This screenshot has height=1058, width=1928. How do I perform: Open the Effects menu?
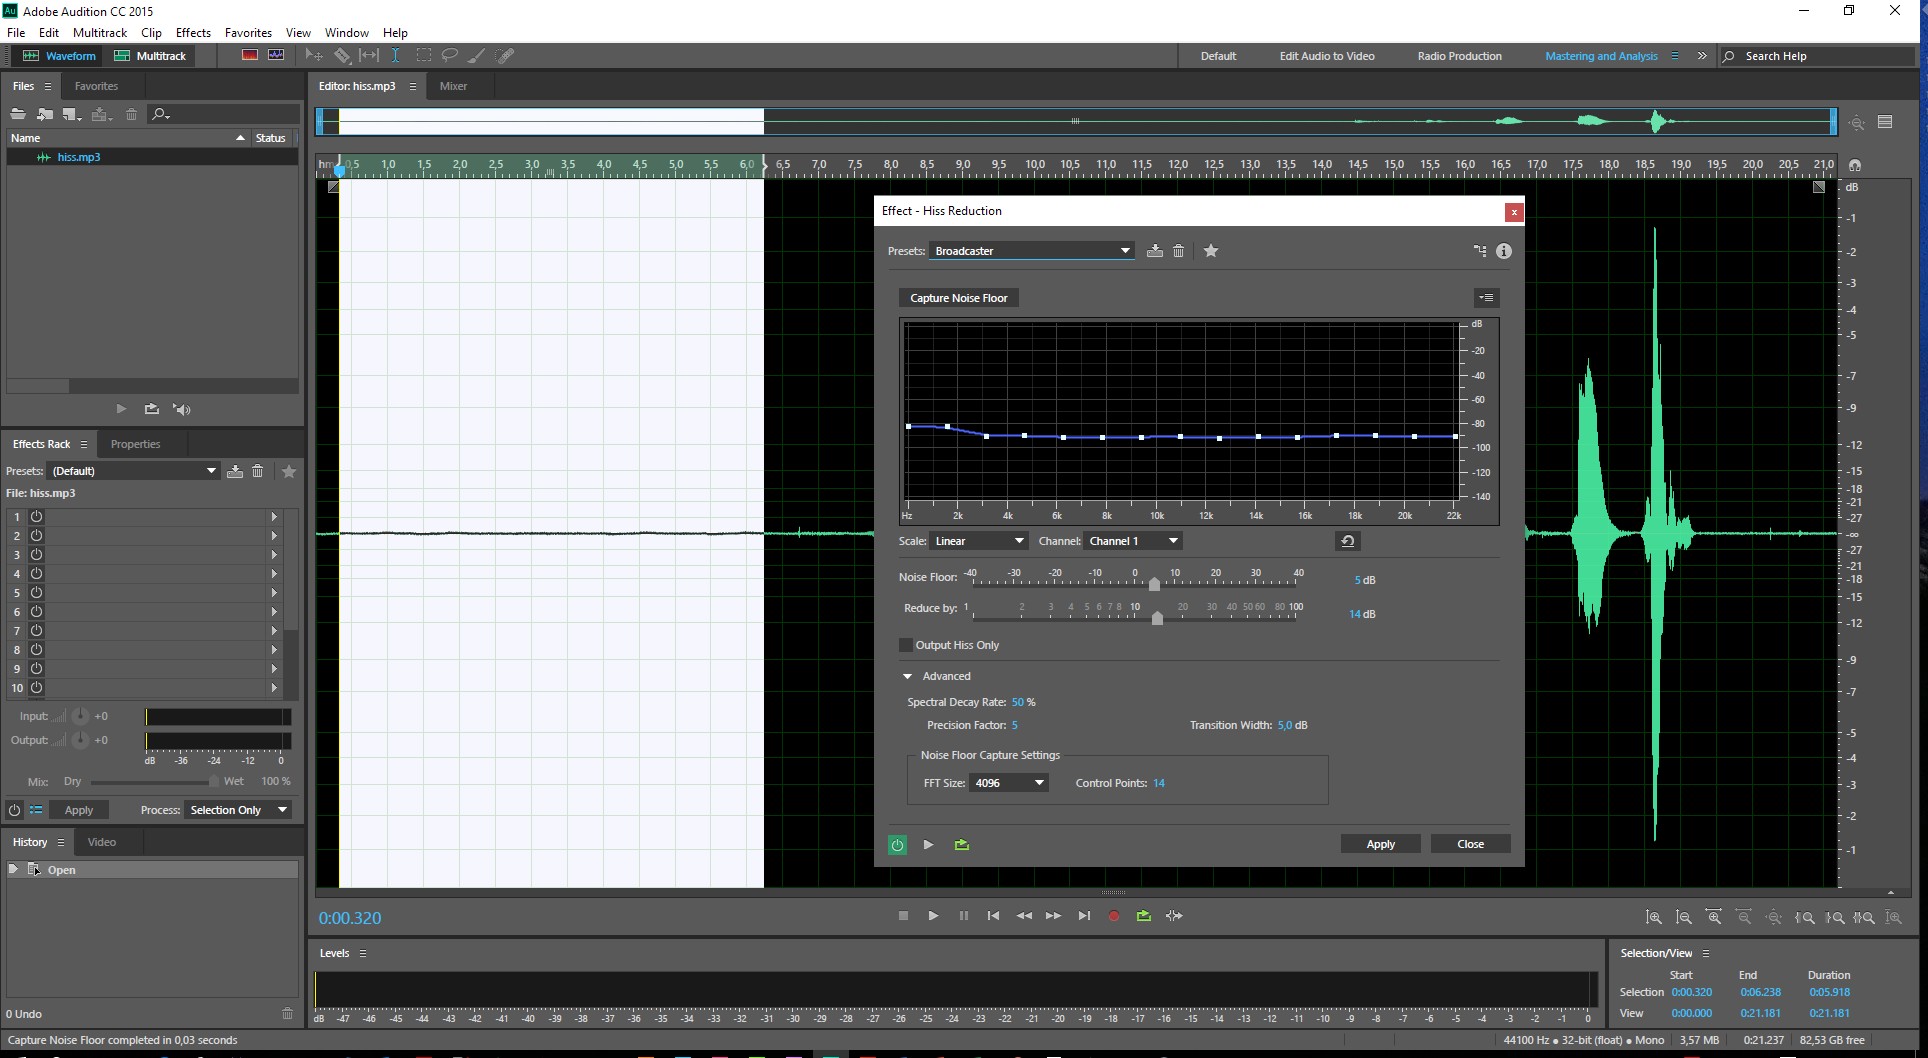click(x=193, y=33)
